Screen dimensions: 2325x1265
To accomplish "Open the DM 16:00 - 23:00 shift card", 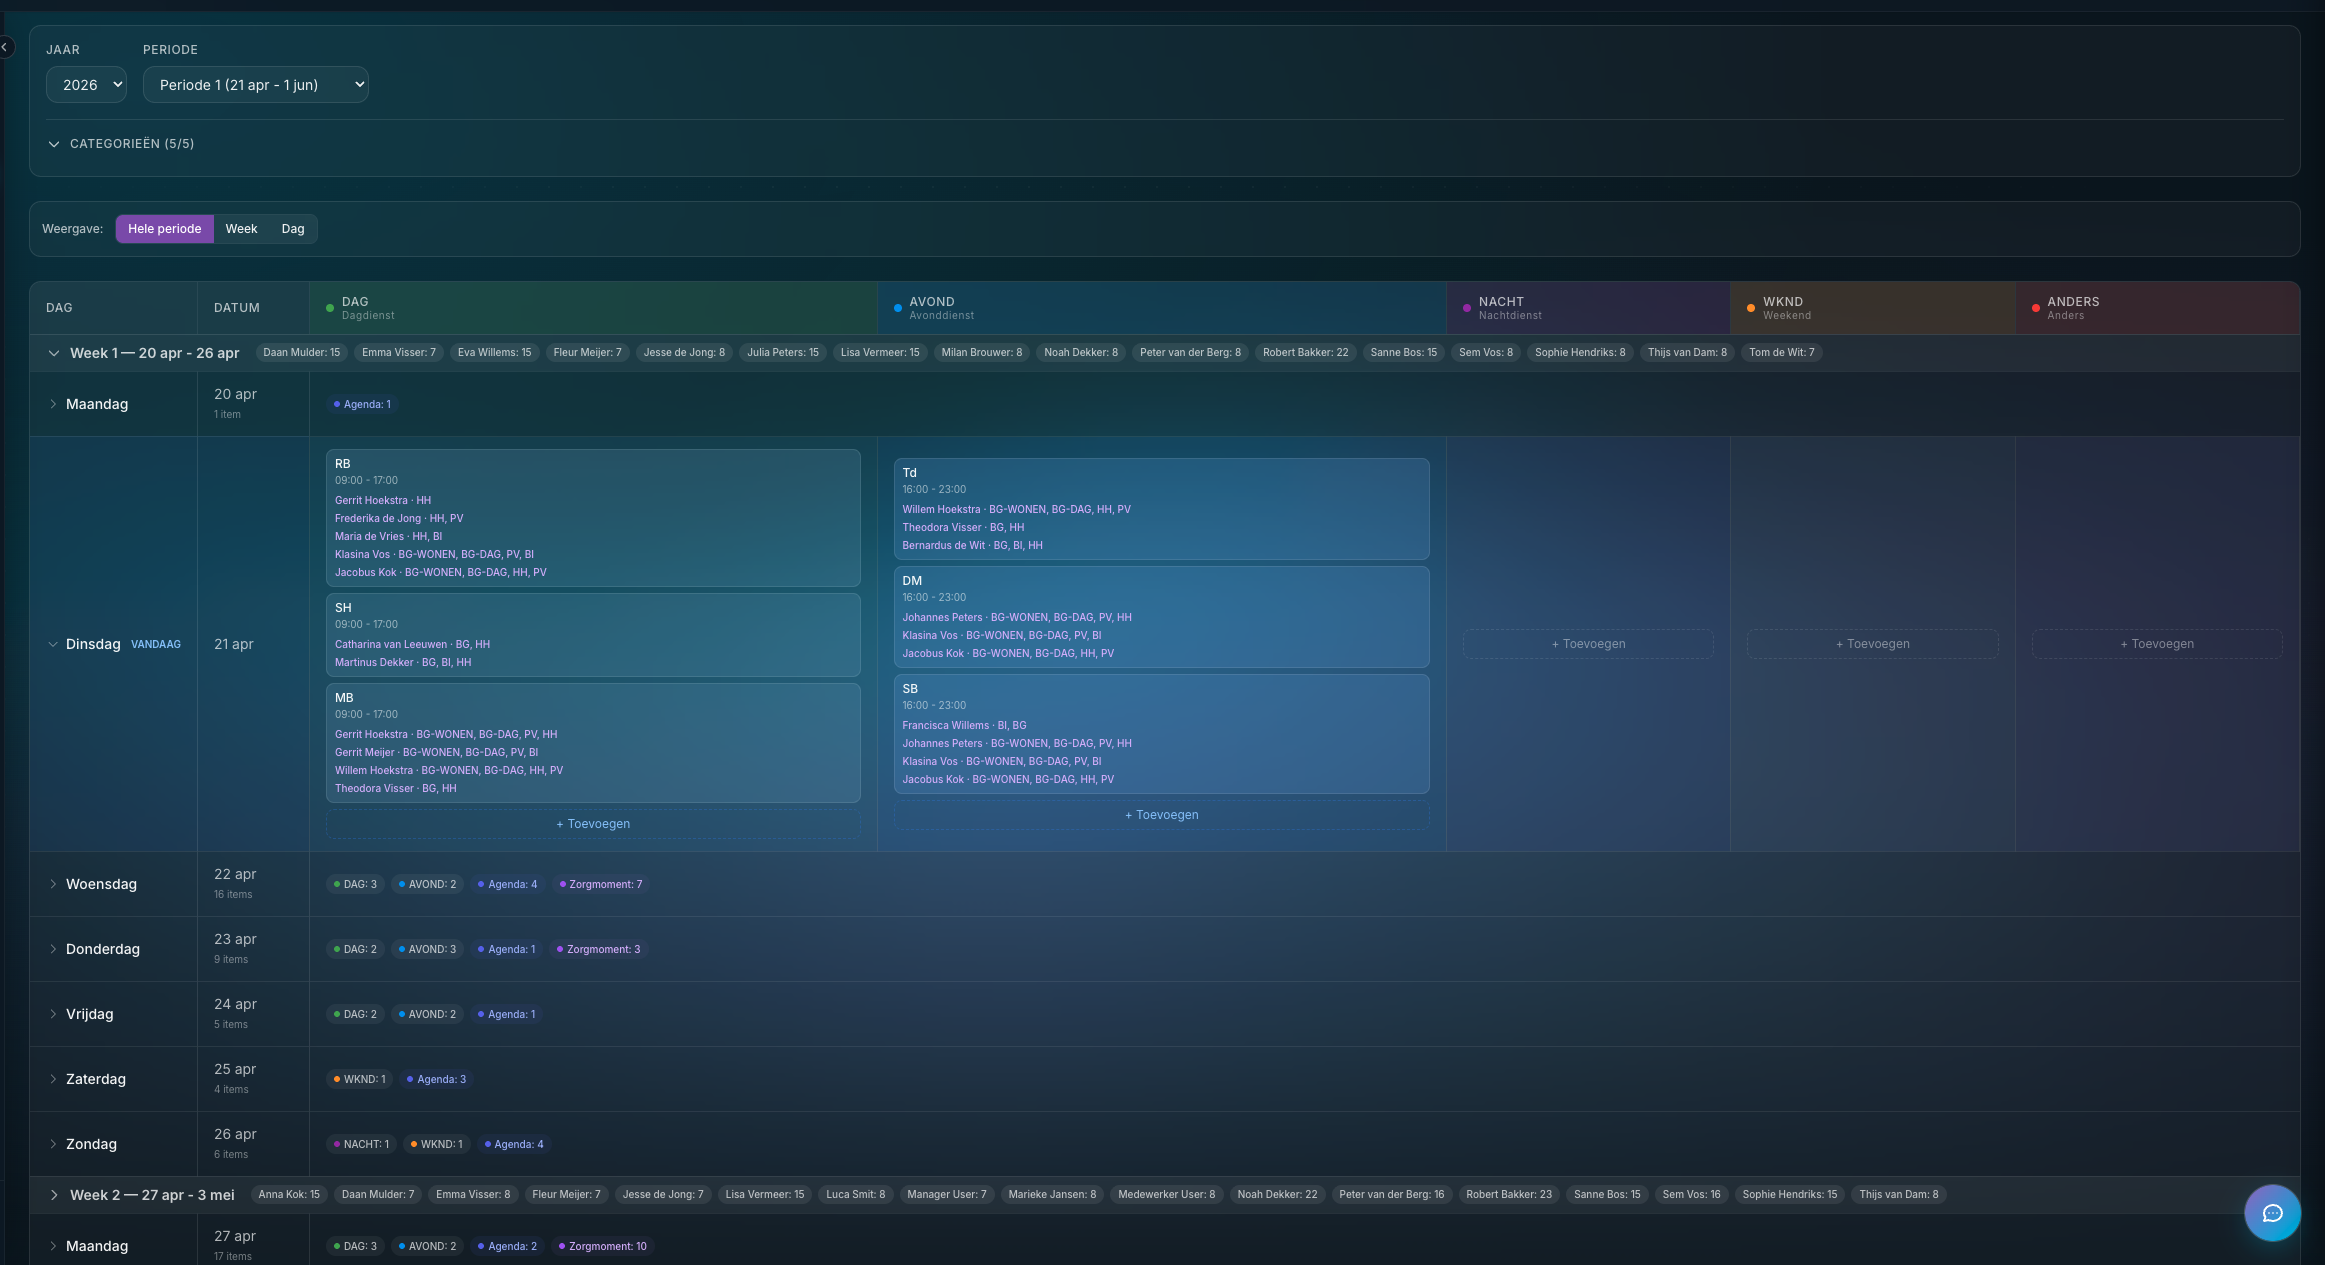I will [1161, 617].
